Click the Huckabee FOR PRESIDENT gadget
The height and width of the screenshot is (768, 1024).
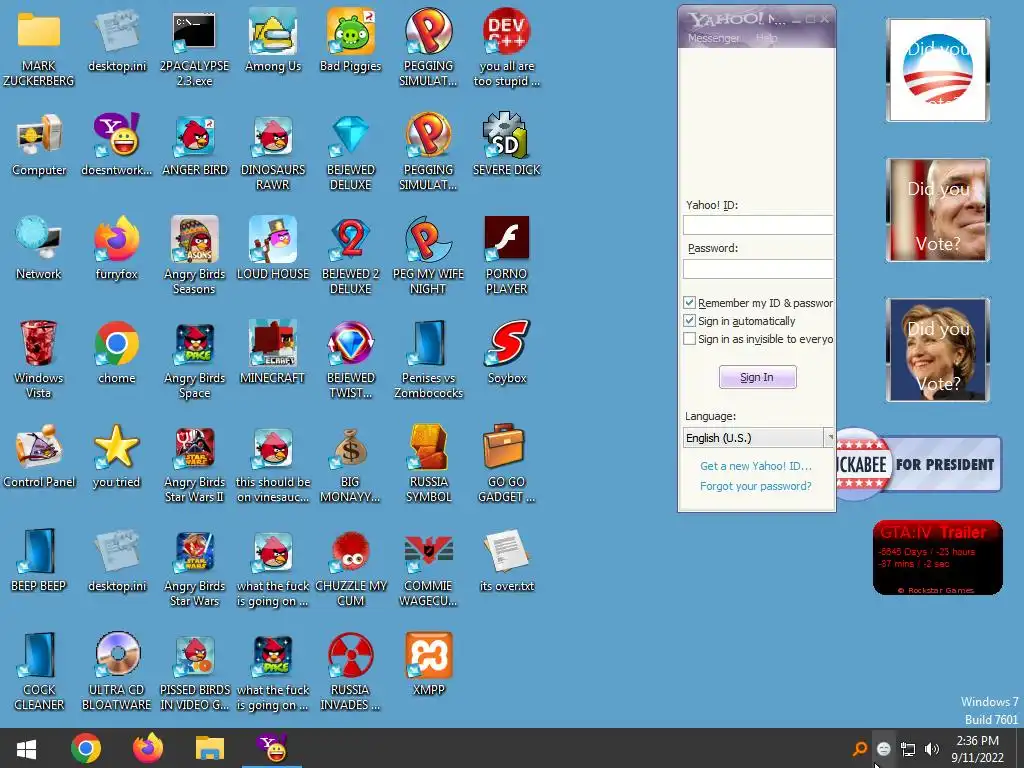[919, 464]
